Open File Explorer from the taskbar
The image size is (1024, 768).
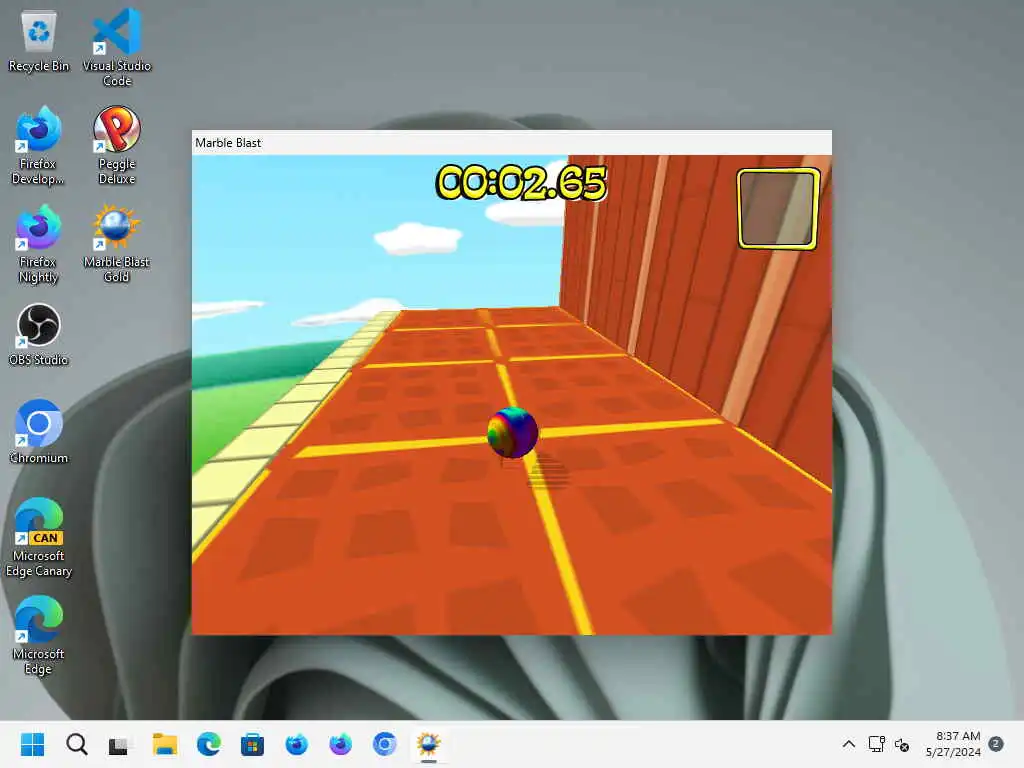point(165,744)
